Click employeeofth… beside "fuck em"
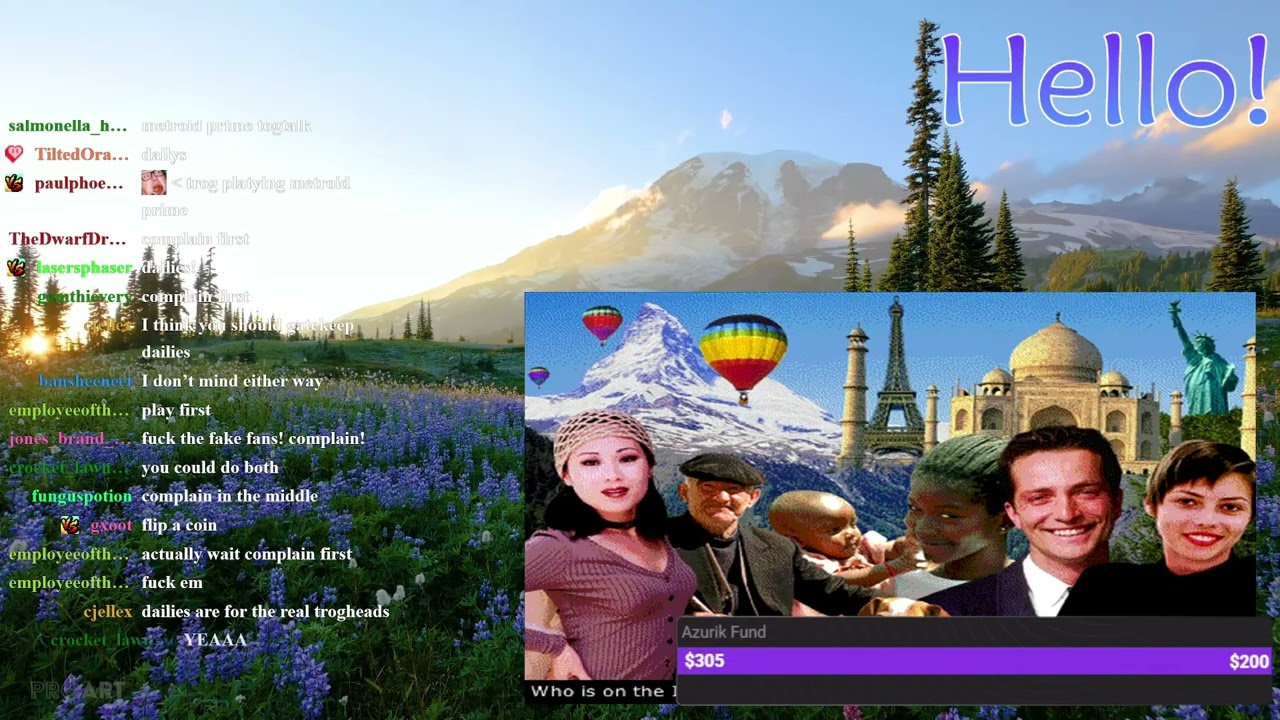The image size is (1280, 720). (69, 582)
